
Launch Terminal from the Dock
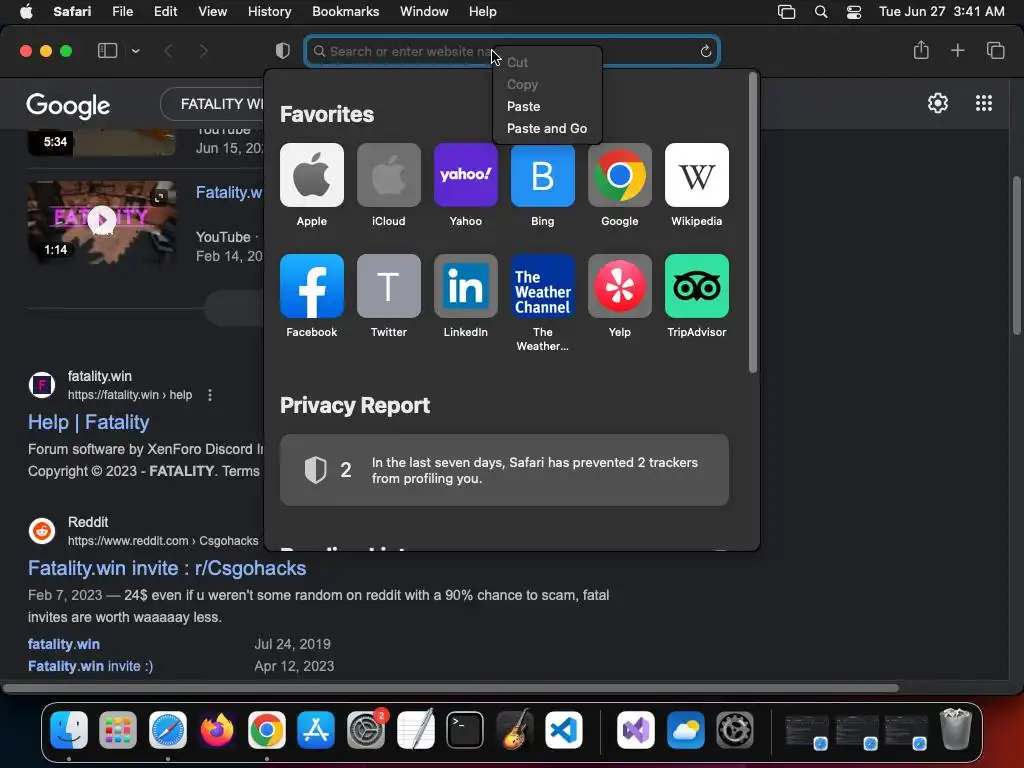point(464,729)
